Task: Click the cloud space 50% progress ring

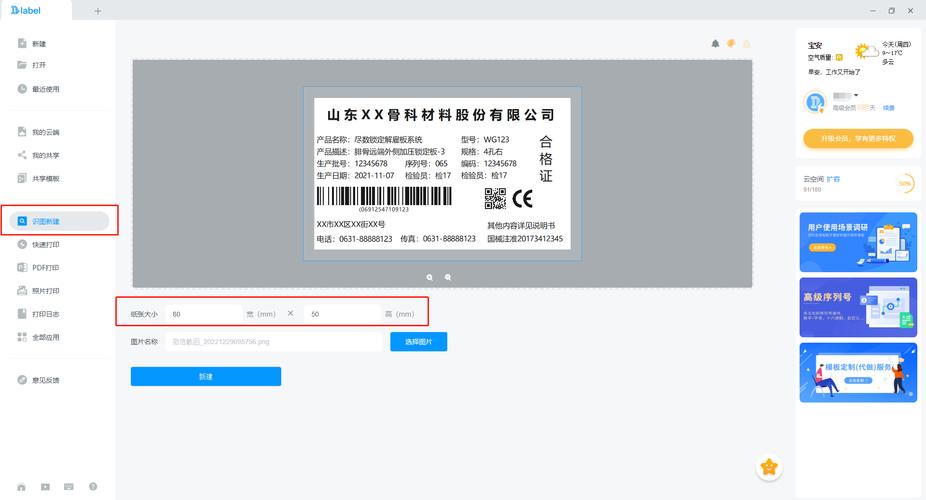Action: coord(905,184)
